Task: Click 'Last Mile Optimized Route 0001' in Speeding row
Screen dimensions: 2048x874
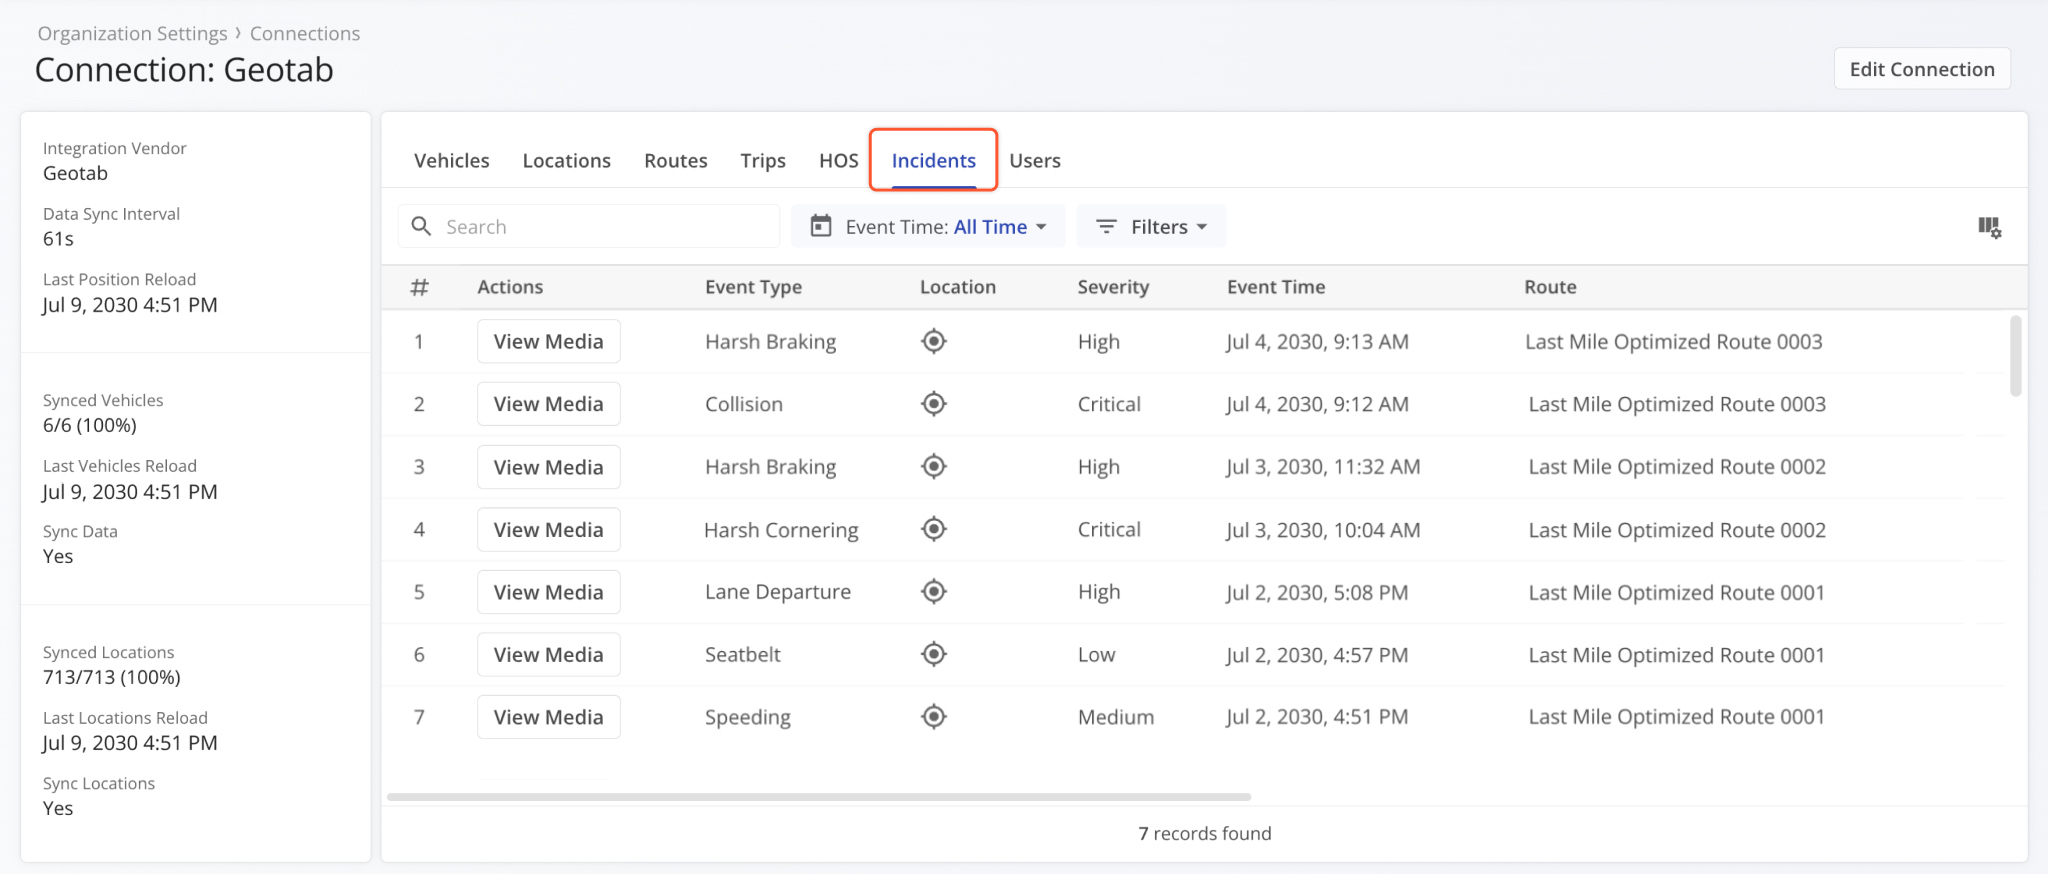Action: click(1676, 716)
